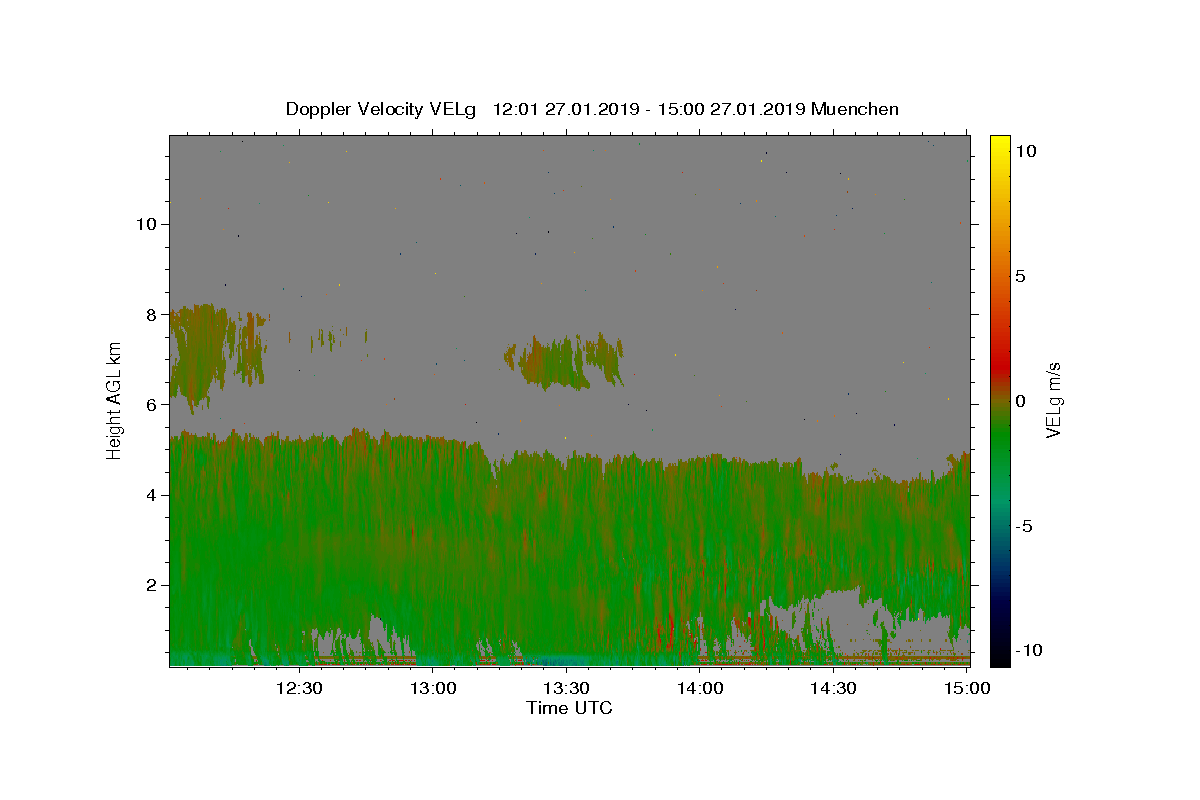Click the 13:00 time axis label

pos(433,688)
